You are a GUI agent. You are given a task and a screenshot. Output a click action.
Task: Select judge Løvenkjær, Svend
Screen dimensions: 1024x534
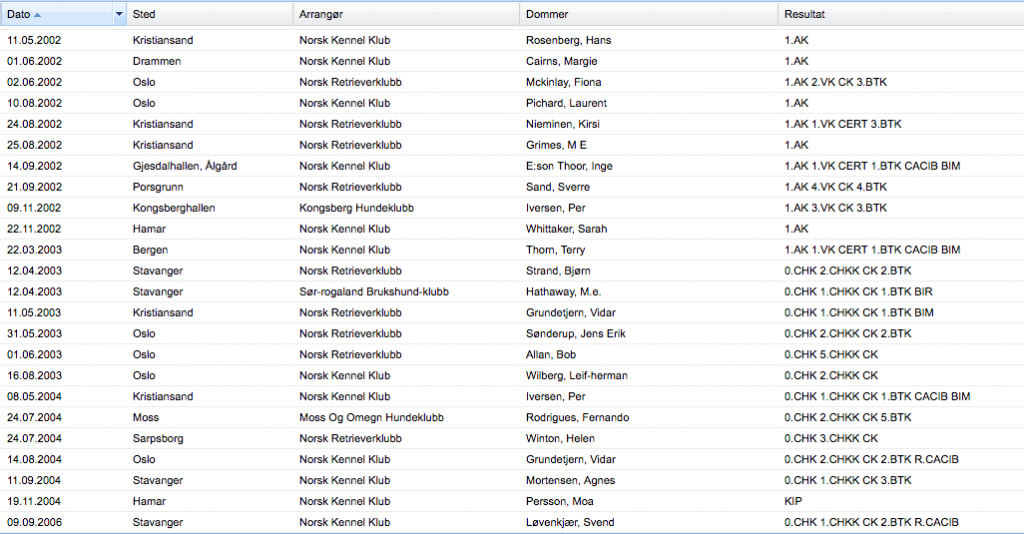point(570,522)
